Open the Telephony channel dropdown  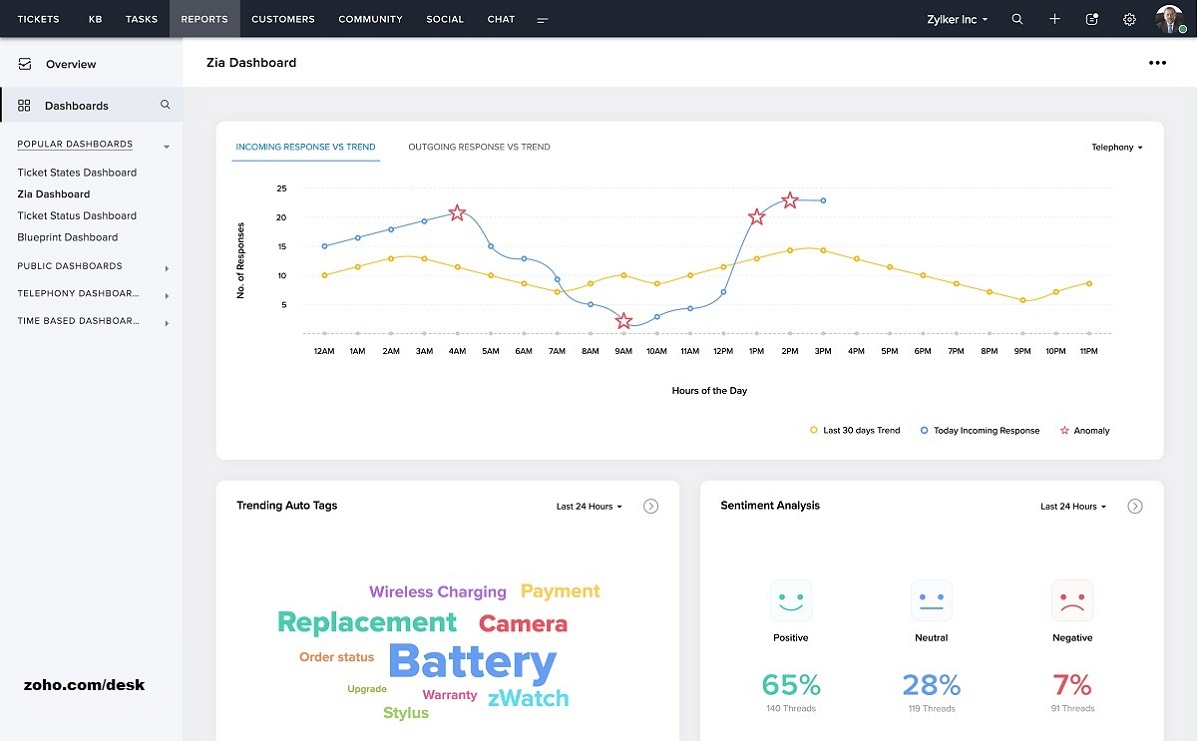[1117, 148]
